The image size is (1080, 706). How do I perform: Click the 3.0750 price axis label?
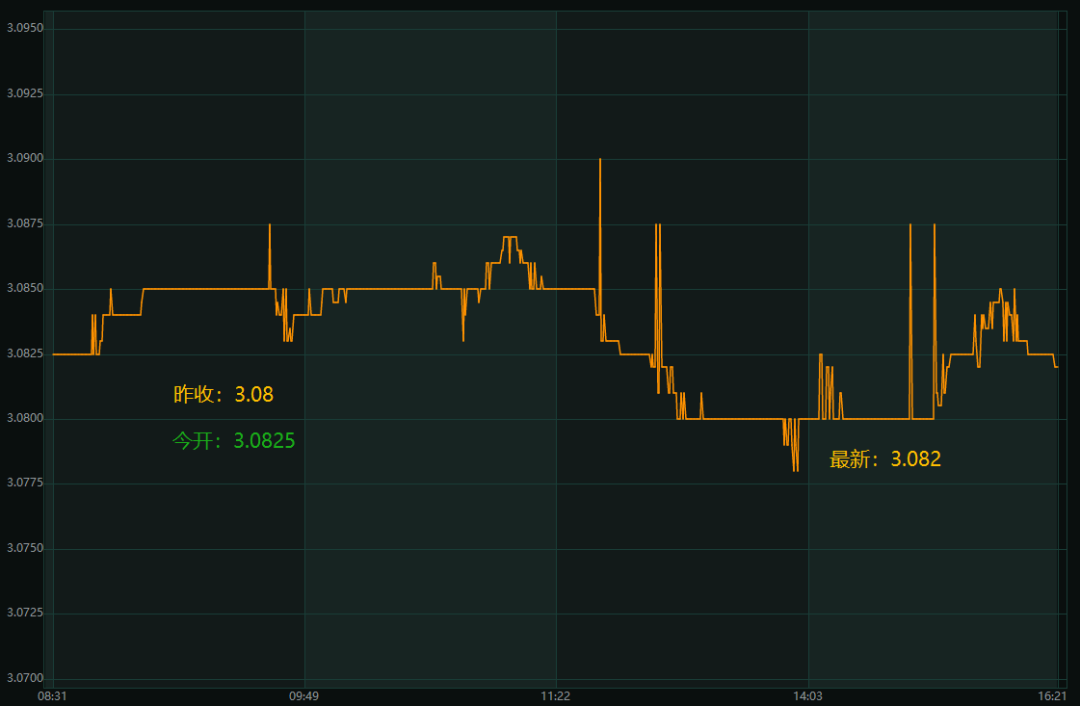(25, 548)
